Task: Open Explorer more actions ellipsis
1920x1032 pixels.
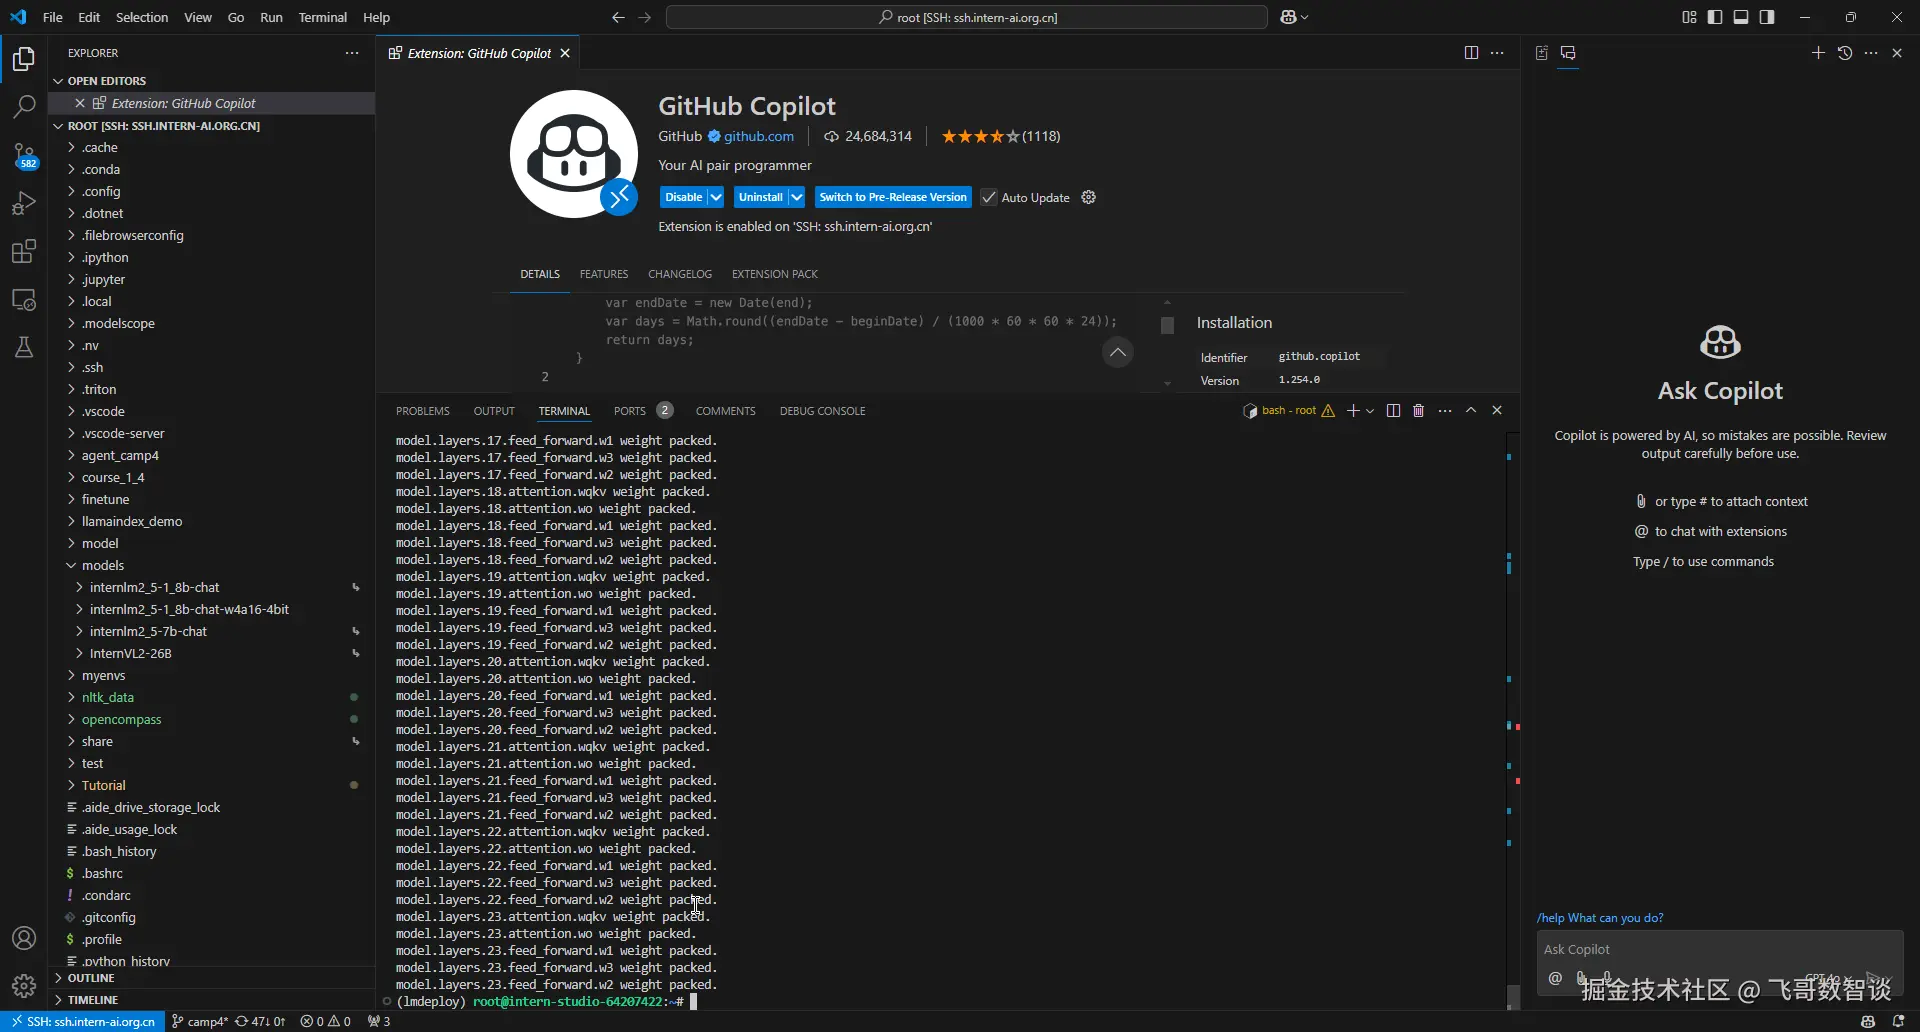Action: 352,53
